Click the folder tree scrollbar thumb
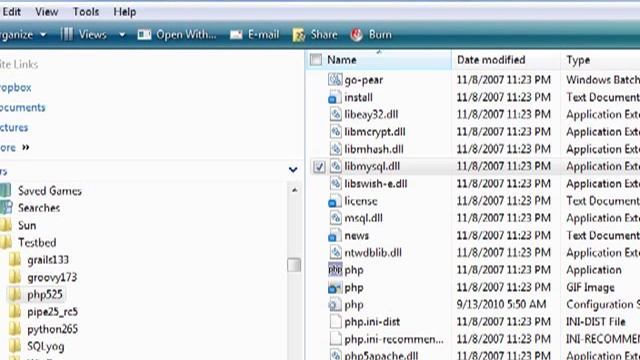The height and width of the screenshot is (360, 640). click(294, 265)
